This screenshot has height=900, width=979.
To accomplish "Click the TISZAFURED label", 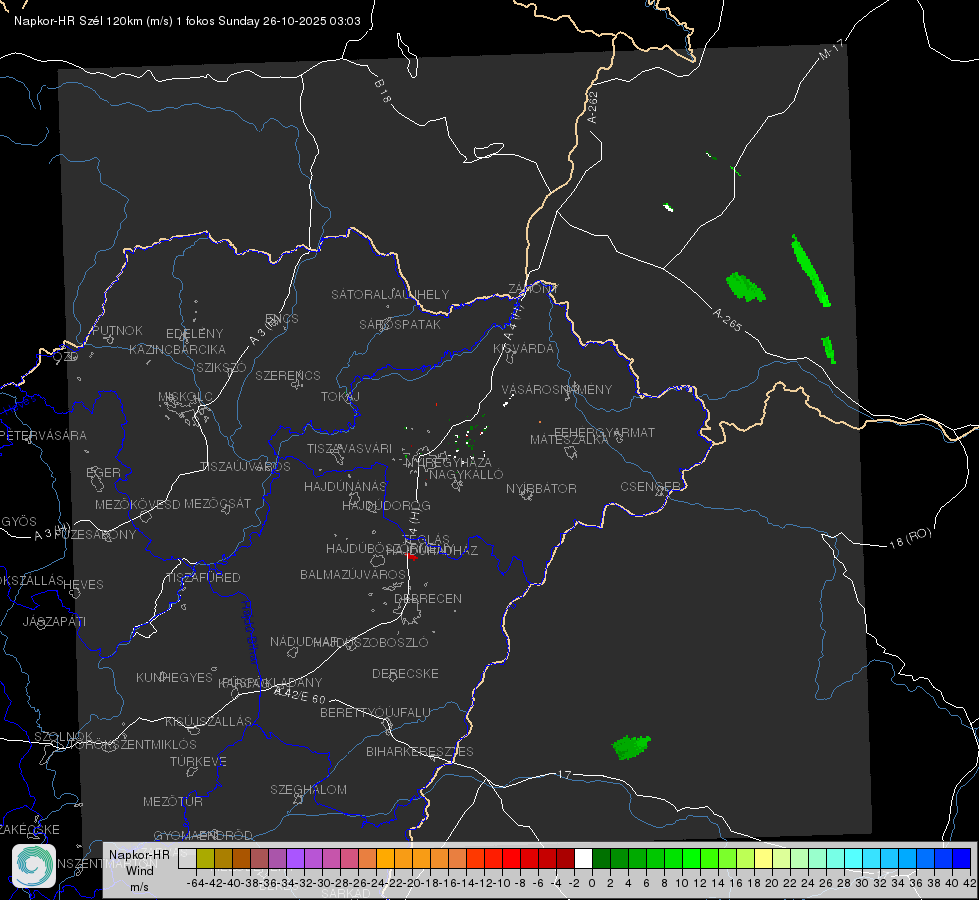I will (x=203, y=577).
